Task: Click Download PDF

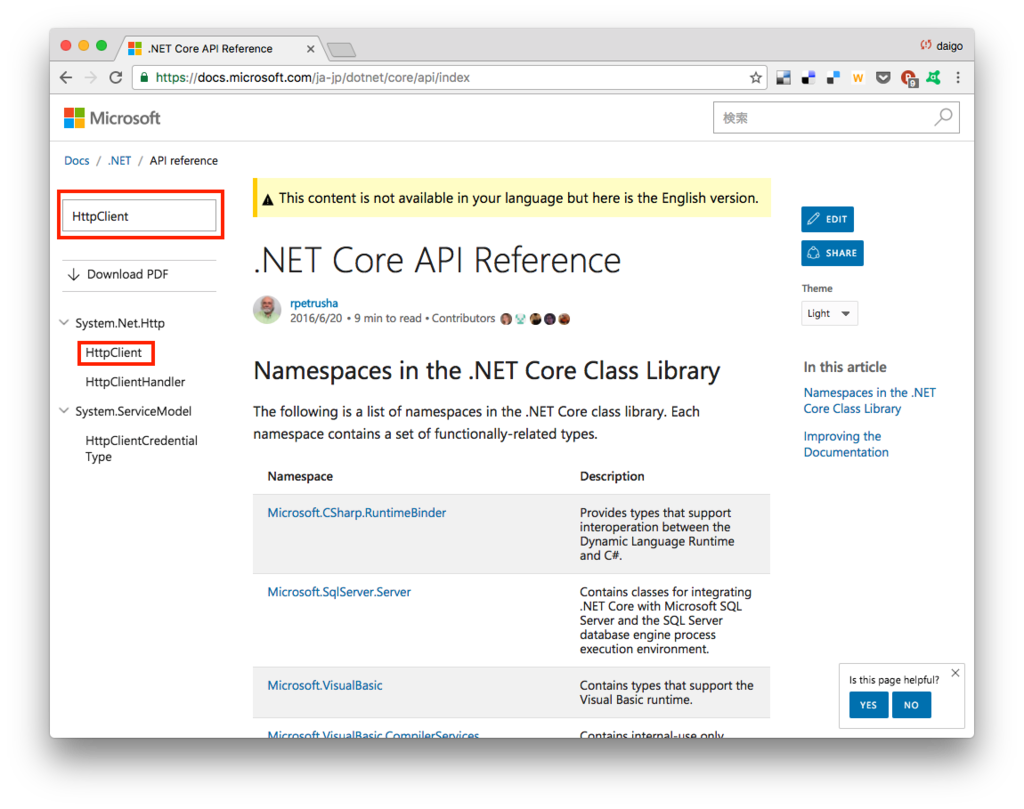Action: [x=118, y=274]
